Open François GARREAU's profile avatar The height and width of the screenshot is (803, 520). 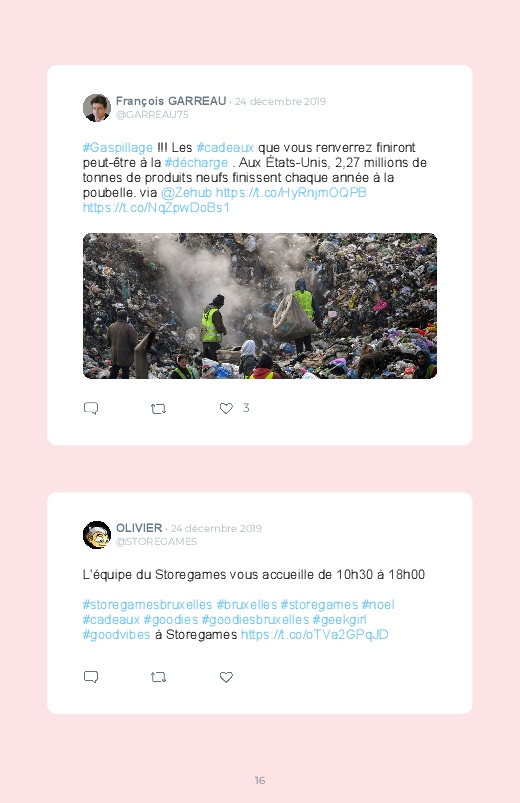pos(97,108)
